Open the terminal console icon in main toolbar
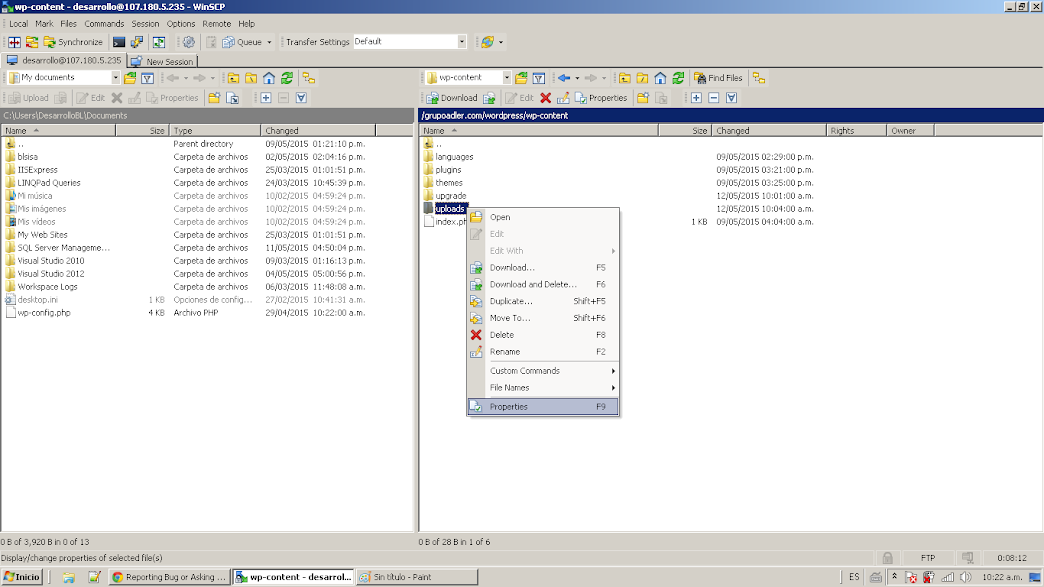This screenshot has width=1044, height=587. (x=119, y=42)
